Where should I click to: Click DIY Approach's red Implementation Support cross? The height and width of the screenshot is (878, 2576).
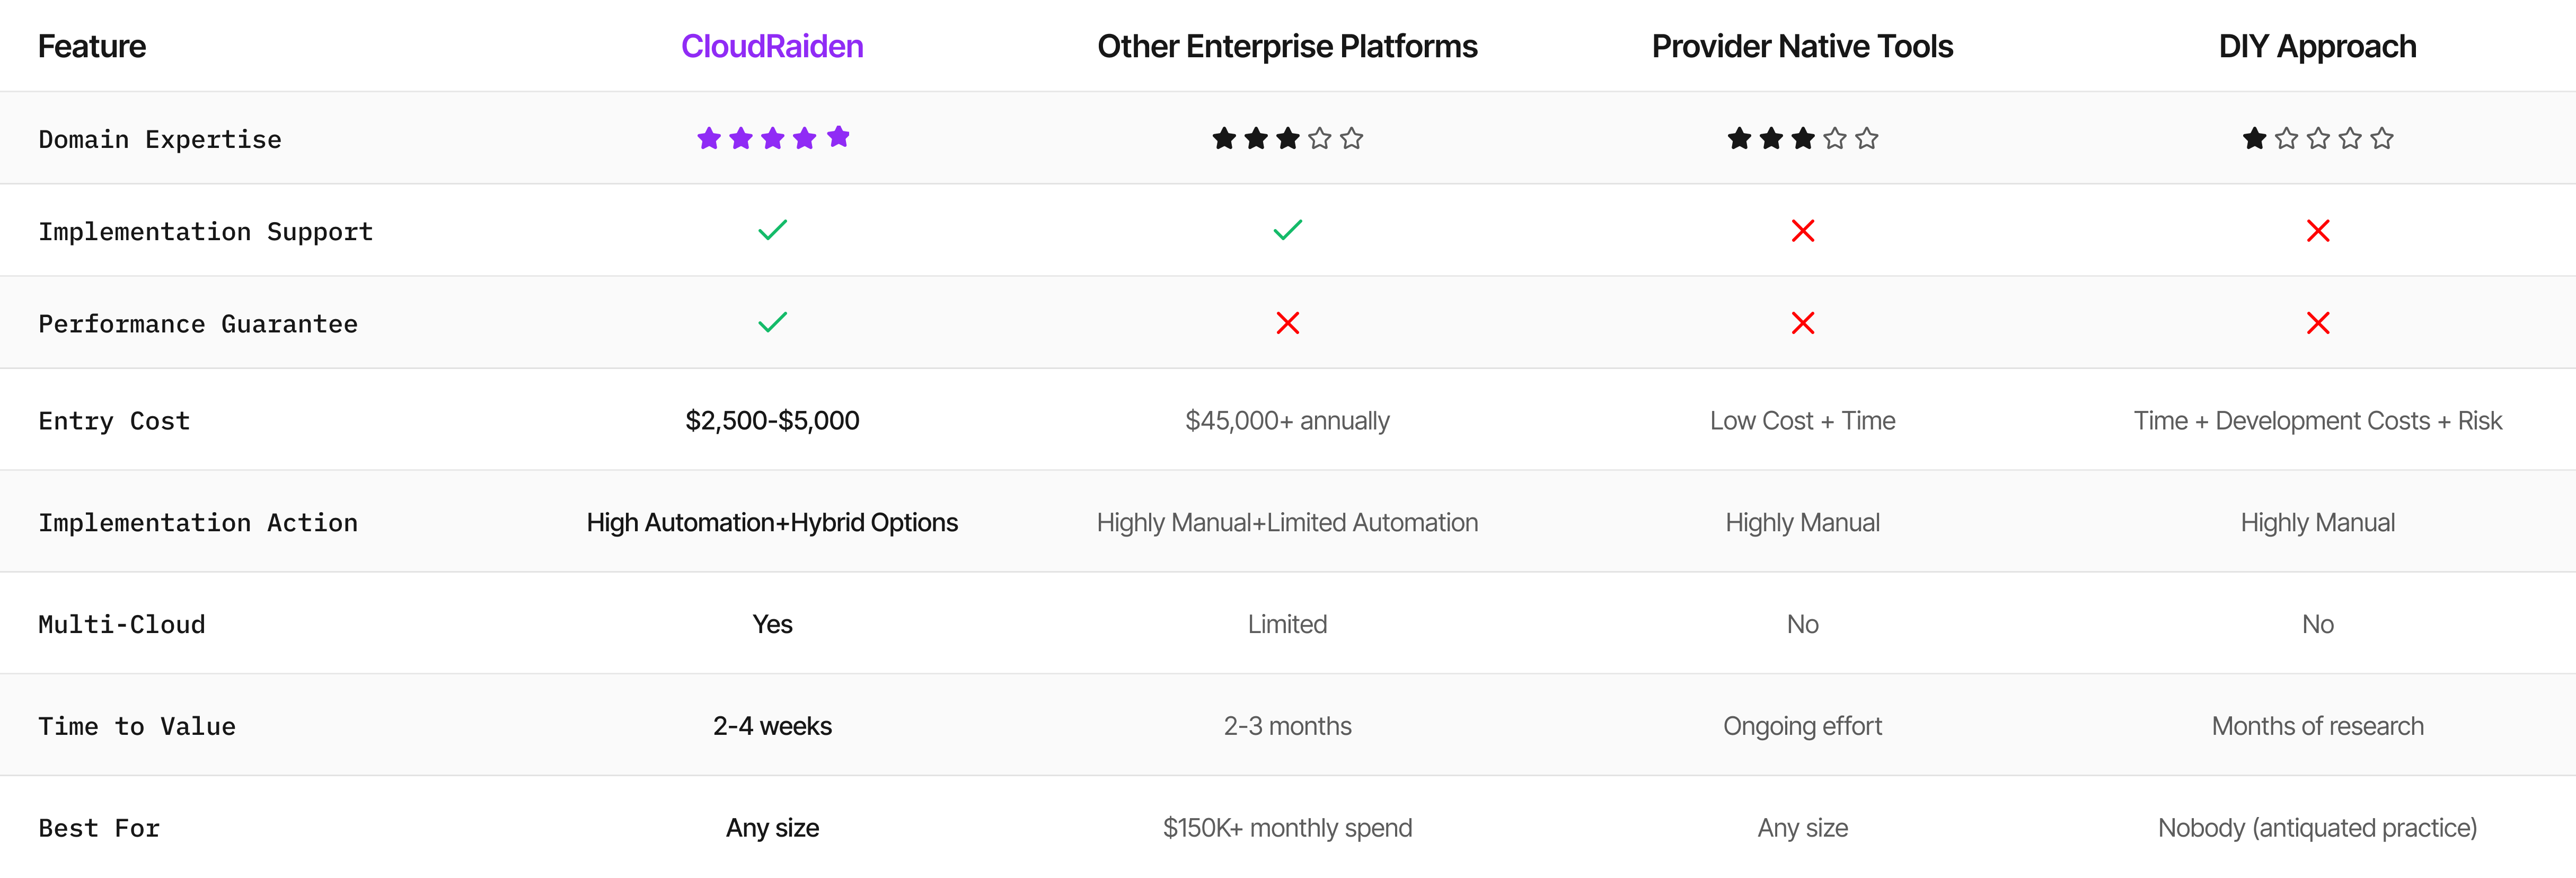pyautogui.click(x=2317, y=231)
